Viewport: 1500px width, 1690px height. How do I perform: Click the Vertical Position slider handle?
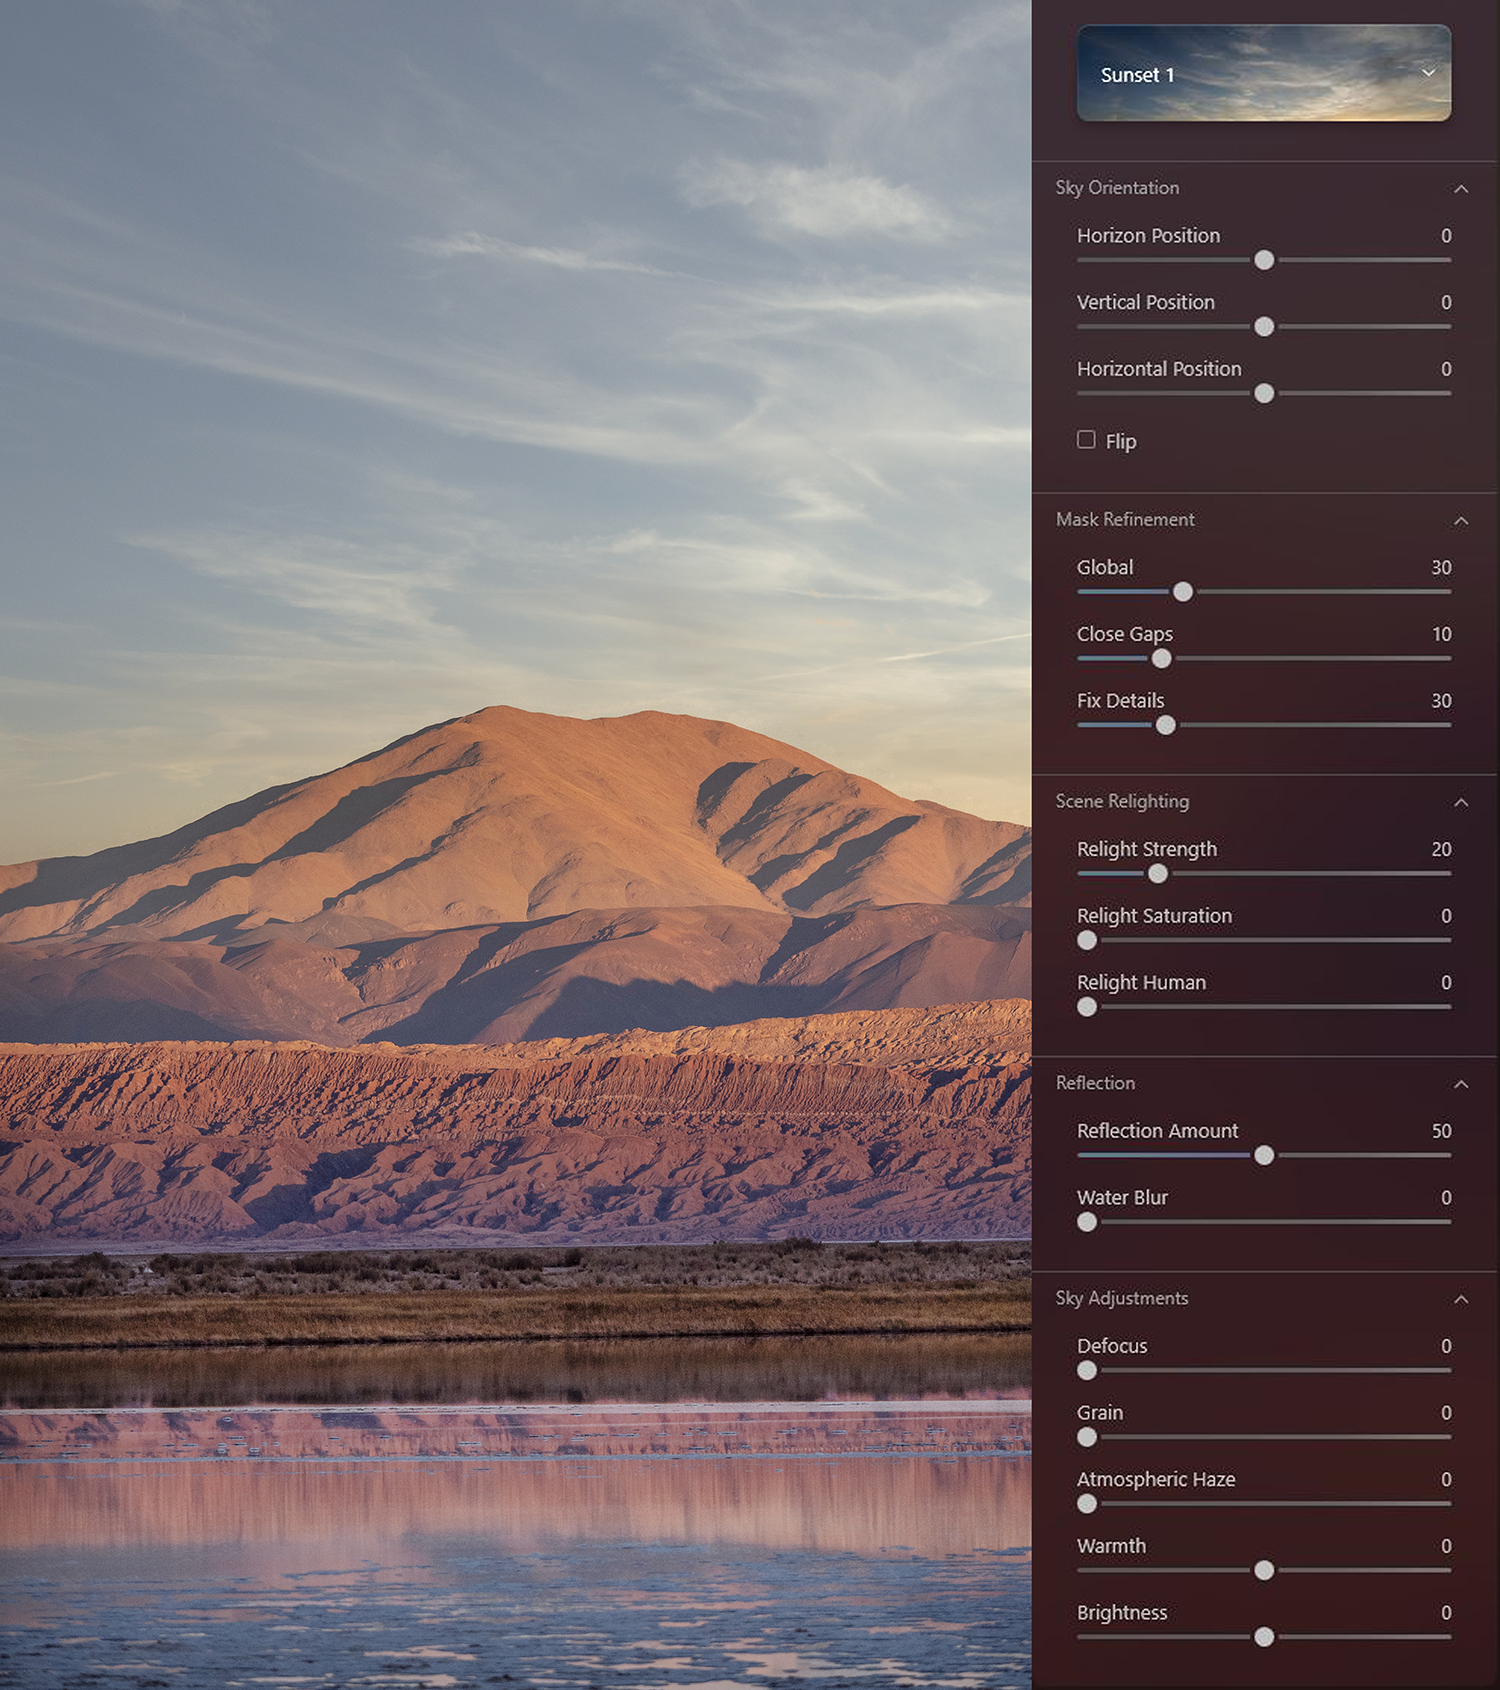[1264, 327]
